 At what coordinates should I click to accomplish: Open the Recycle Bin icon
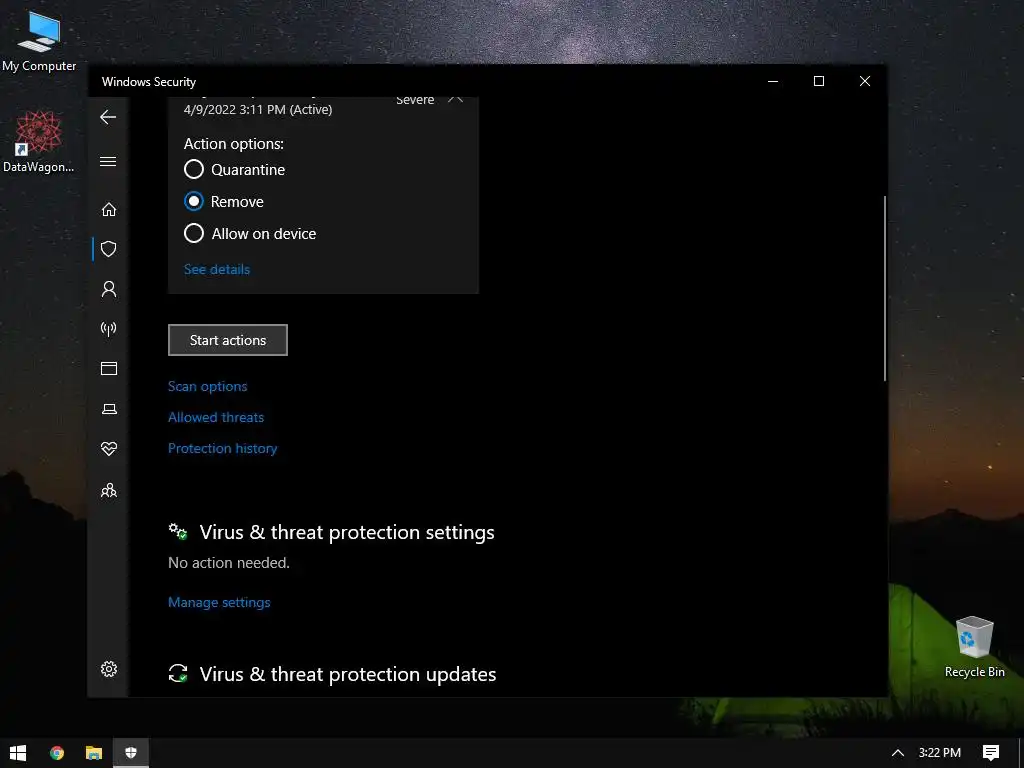[974, 647]
